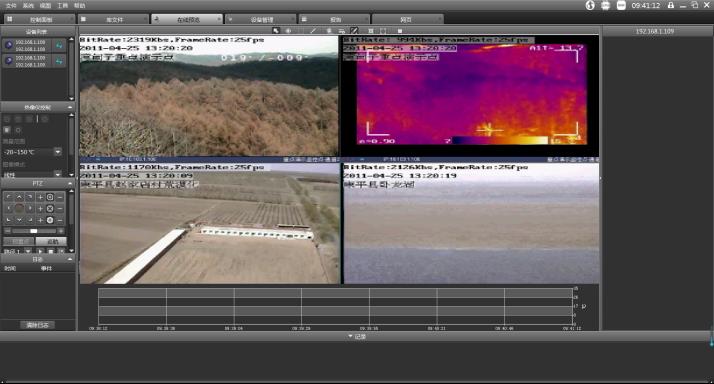Image resolution: width=714 pixels, height=384 pixels.
Task: Click the globe icon in top bar
Action: click(590, 5)
